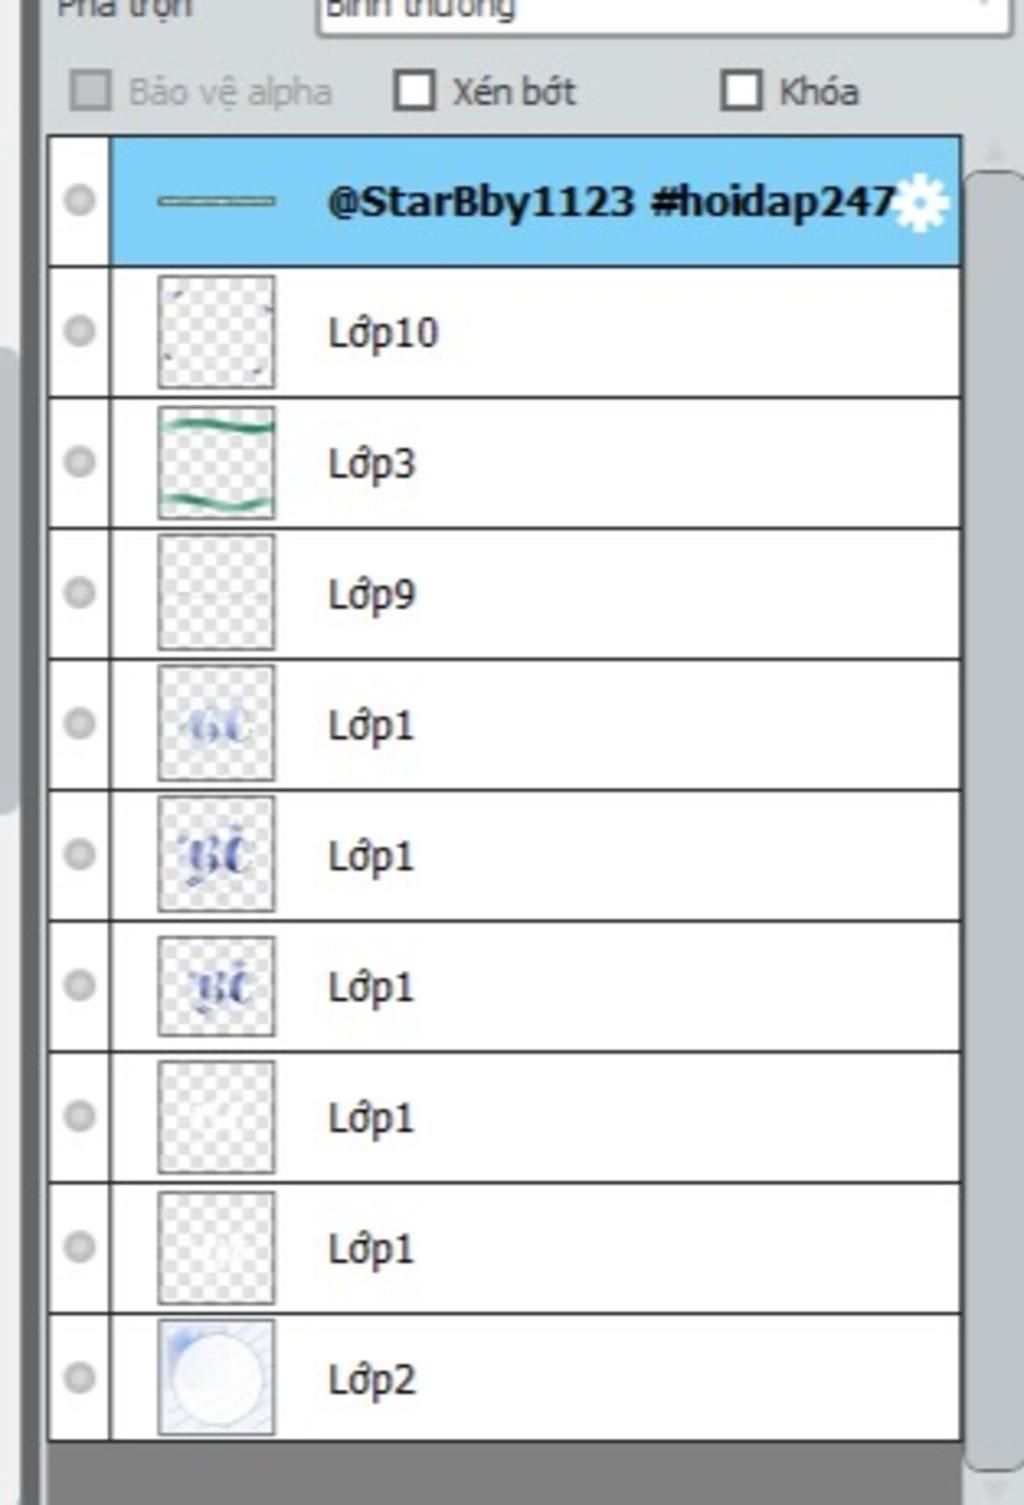This screenshot has width=1024, height=1505.
Task: Toggle visibility dot of Lớp10 layer
Action: (x=80, y=331)
